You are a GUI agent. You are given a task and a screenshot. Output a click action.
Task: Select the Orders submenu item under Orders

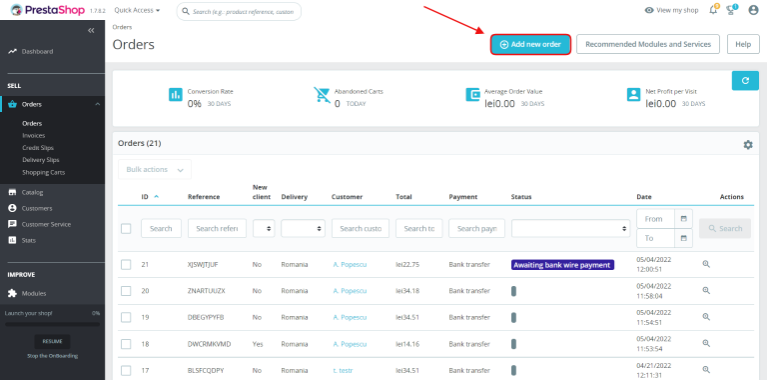[x=32, y=123]
